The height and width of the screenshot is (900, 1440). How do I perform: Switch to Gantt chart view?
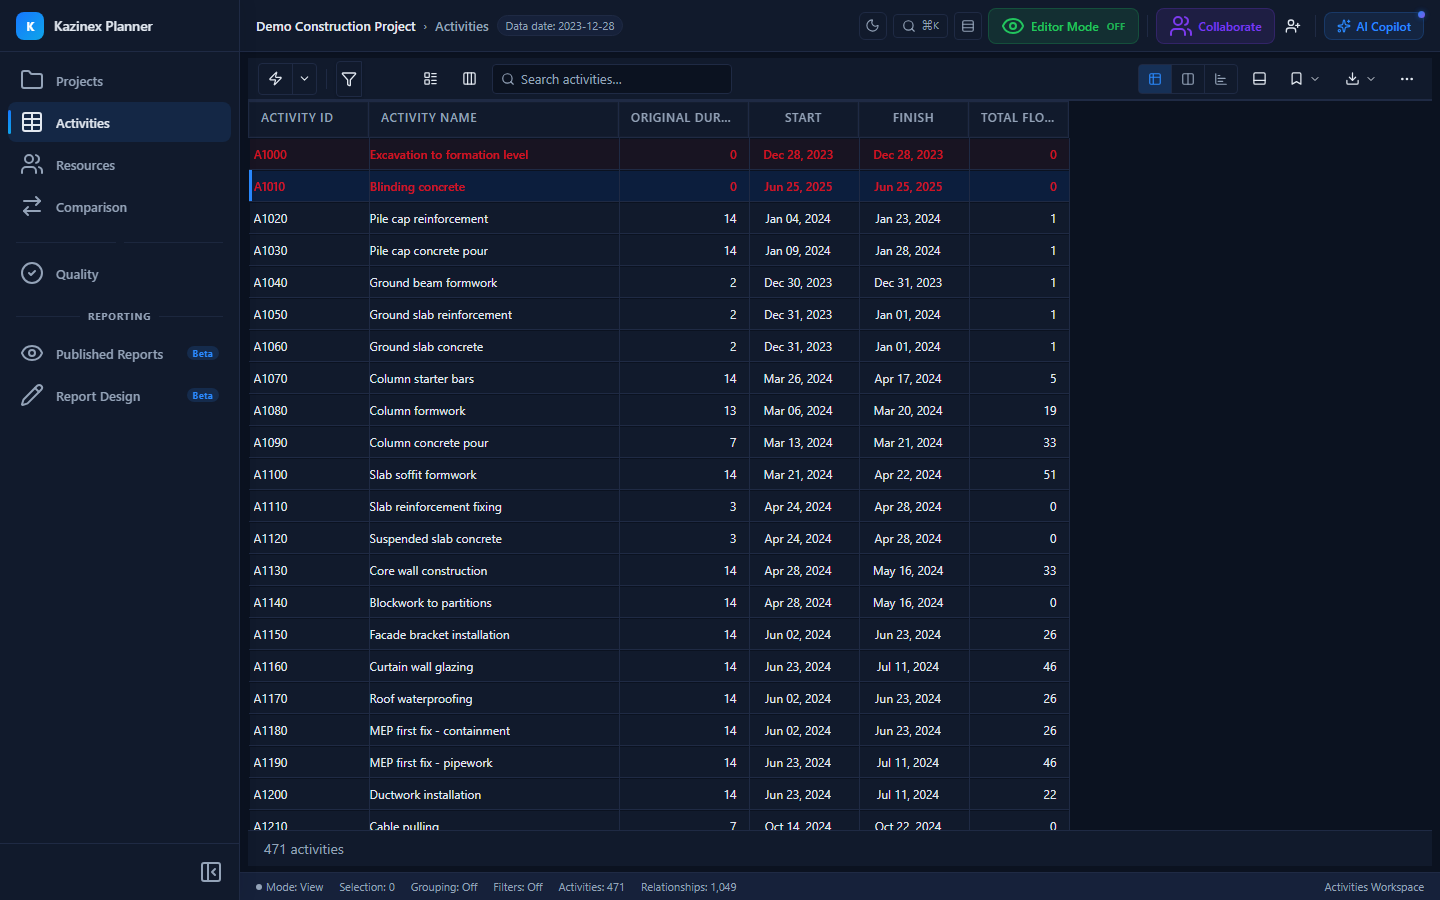(x=1221, y=79)
